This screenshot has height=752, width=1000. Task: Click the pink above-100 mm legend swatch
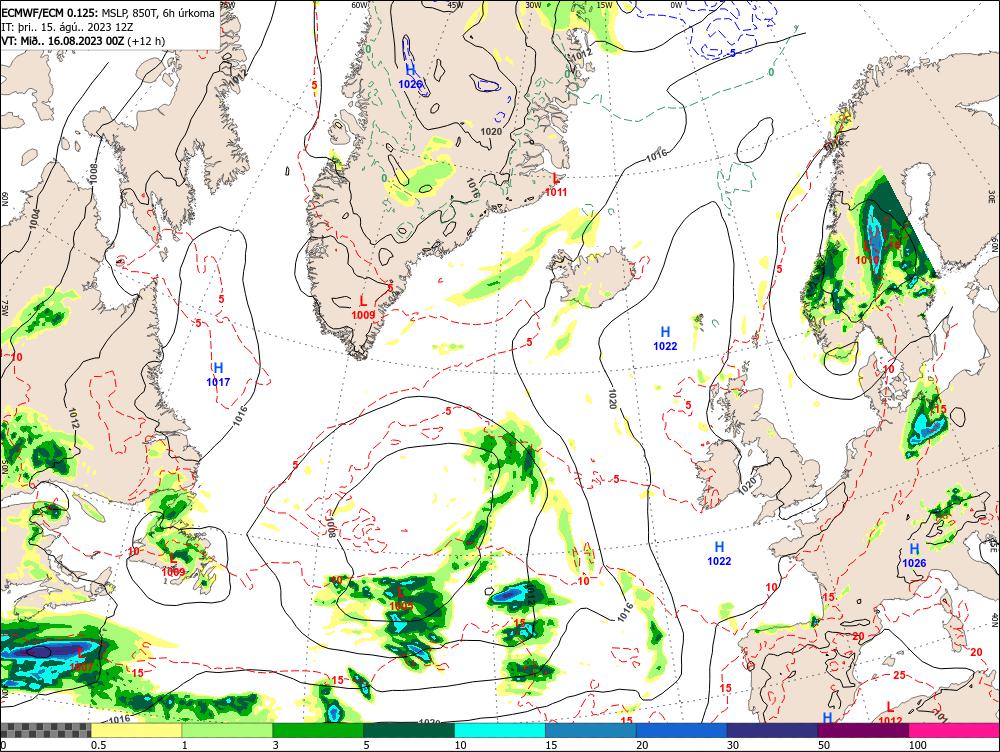[954, 730]
